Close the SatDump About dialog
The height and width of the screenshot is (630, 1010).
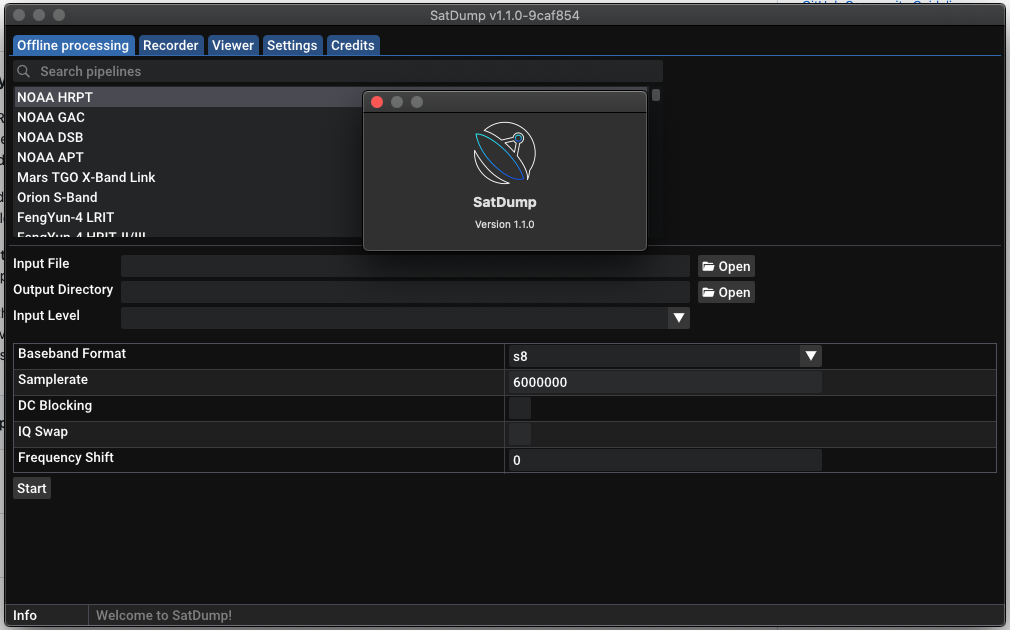pyautogui.click(x=377, y=102)
